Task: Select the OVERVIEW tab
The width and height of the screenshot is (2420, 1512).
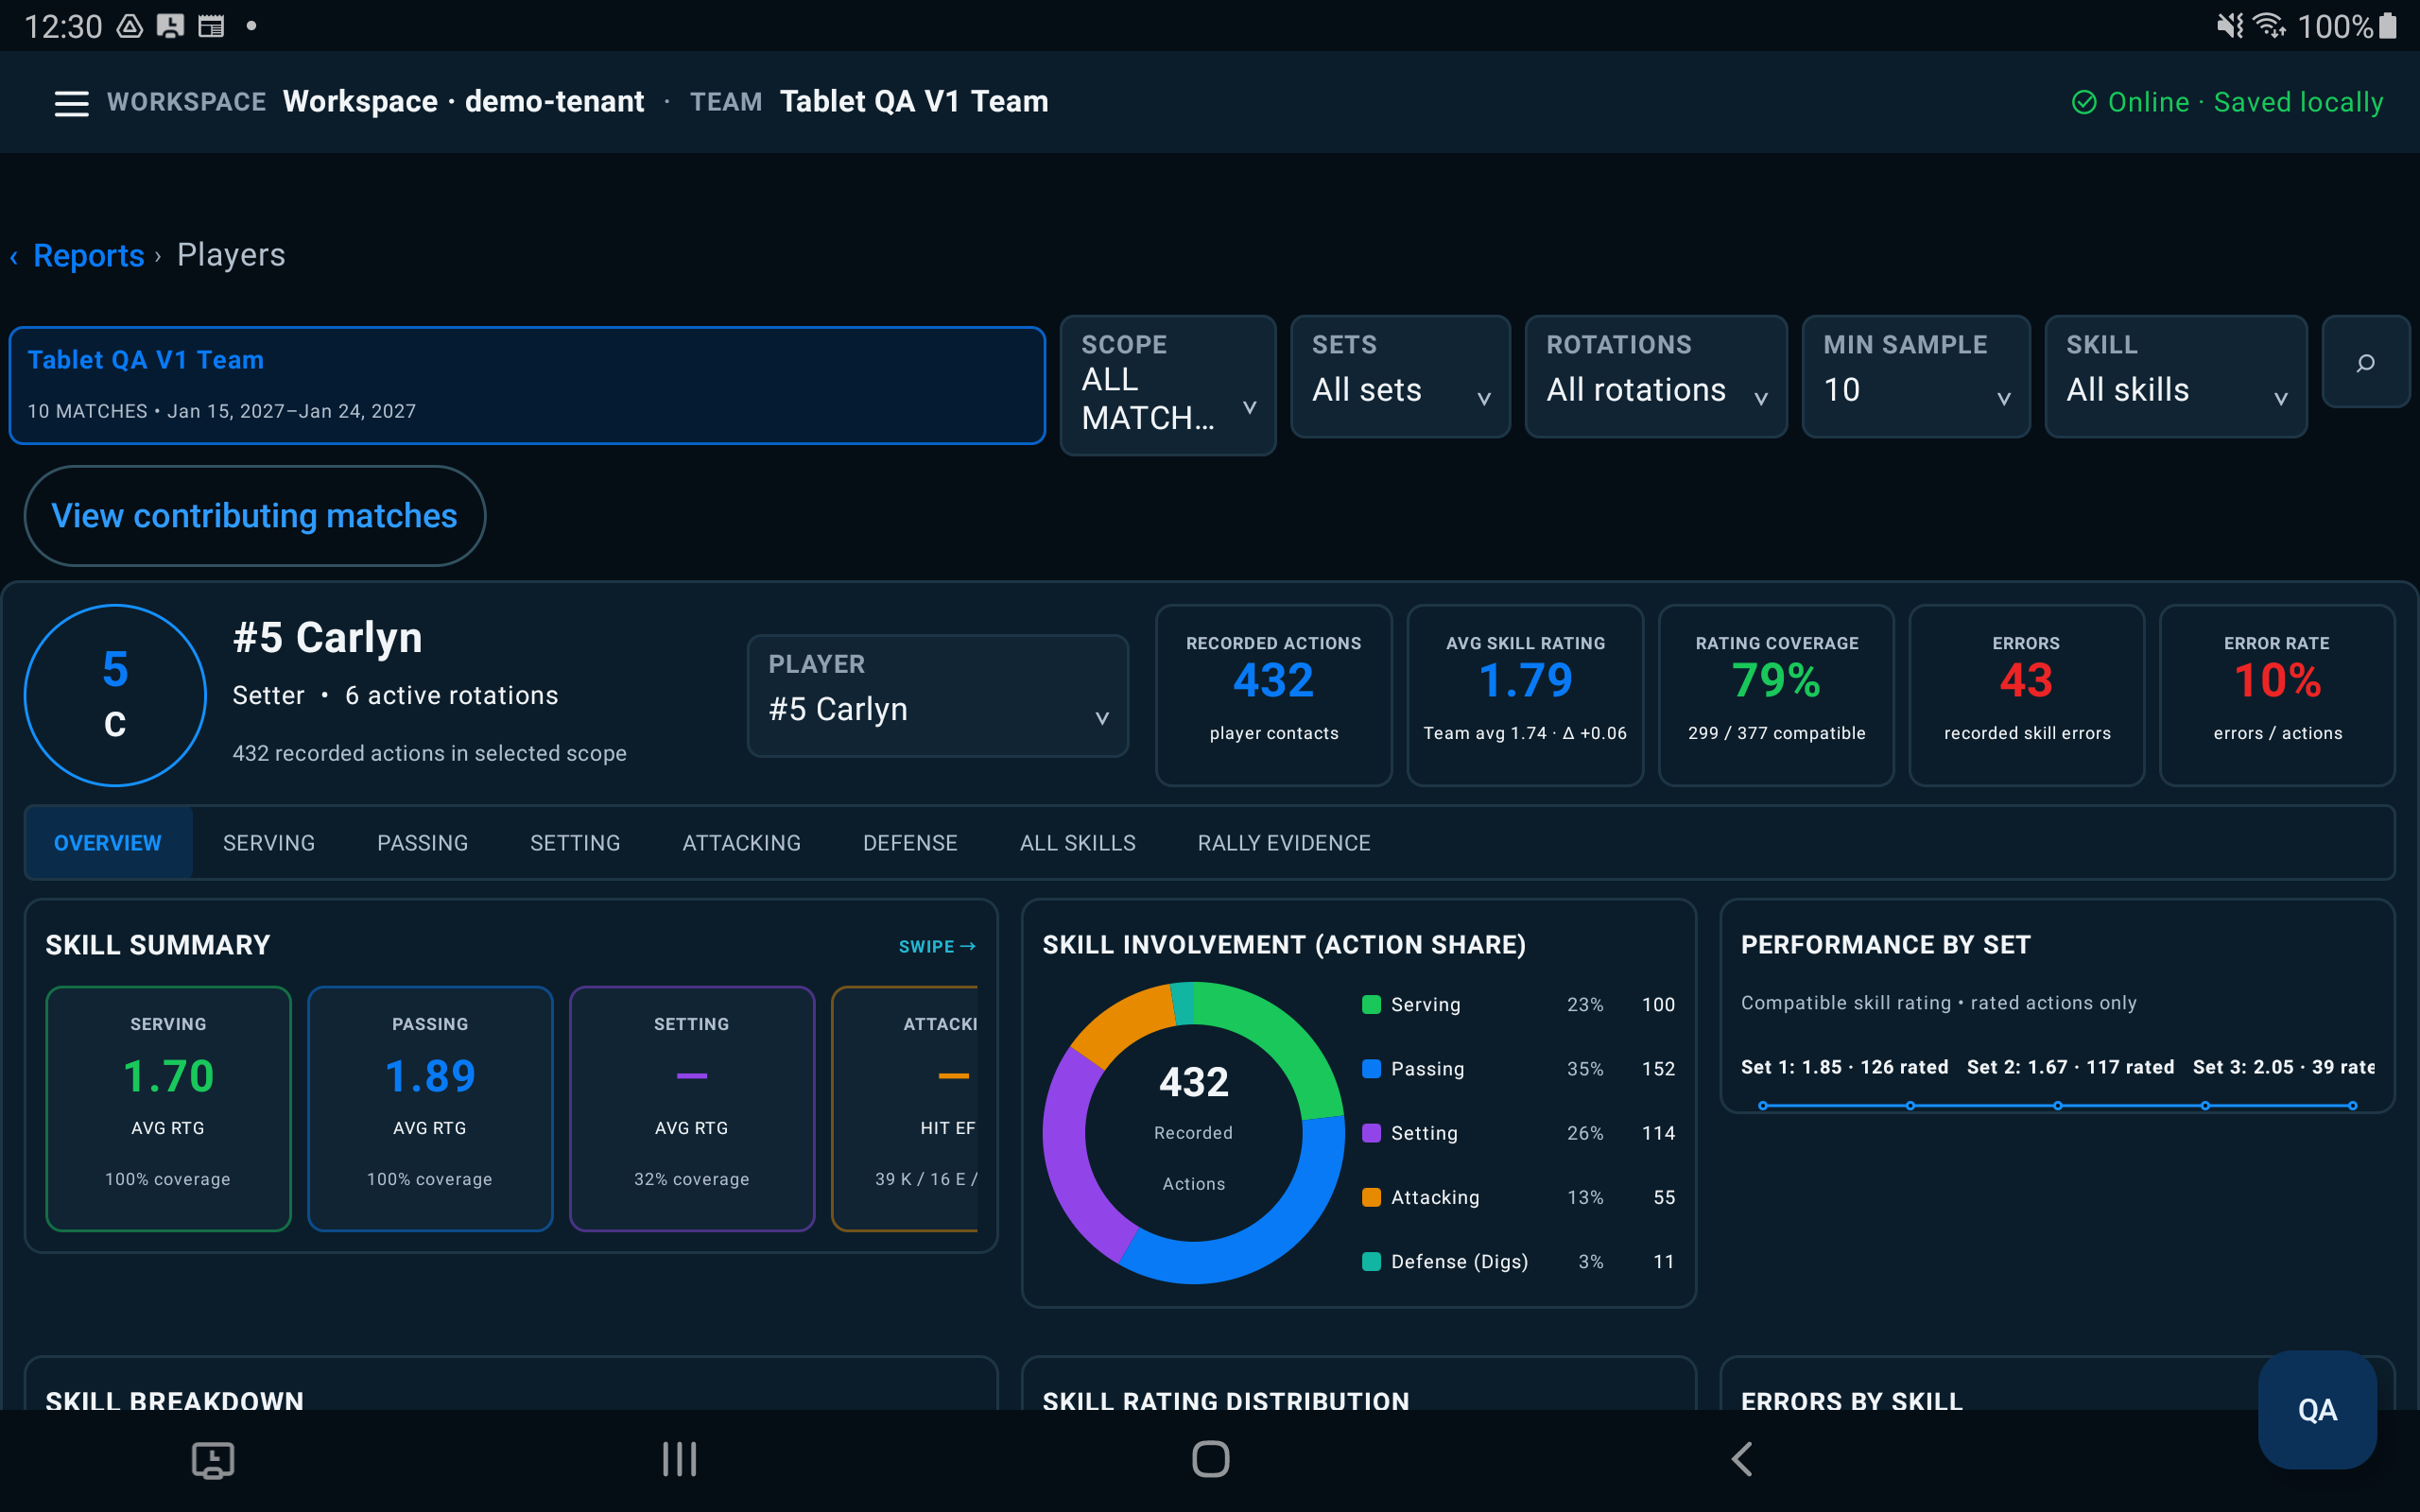Action: pos(108,843)
